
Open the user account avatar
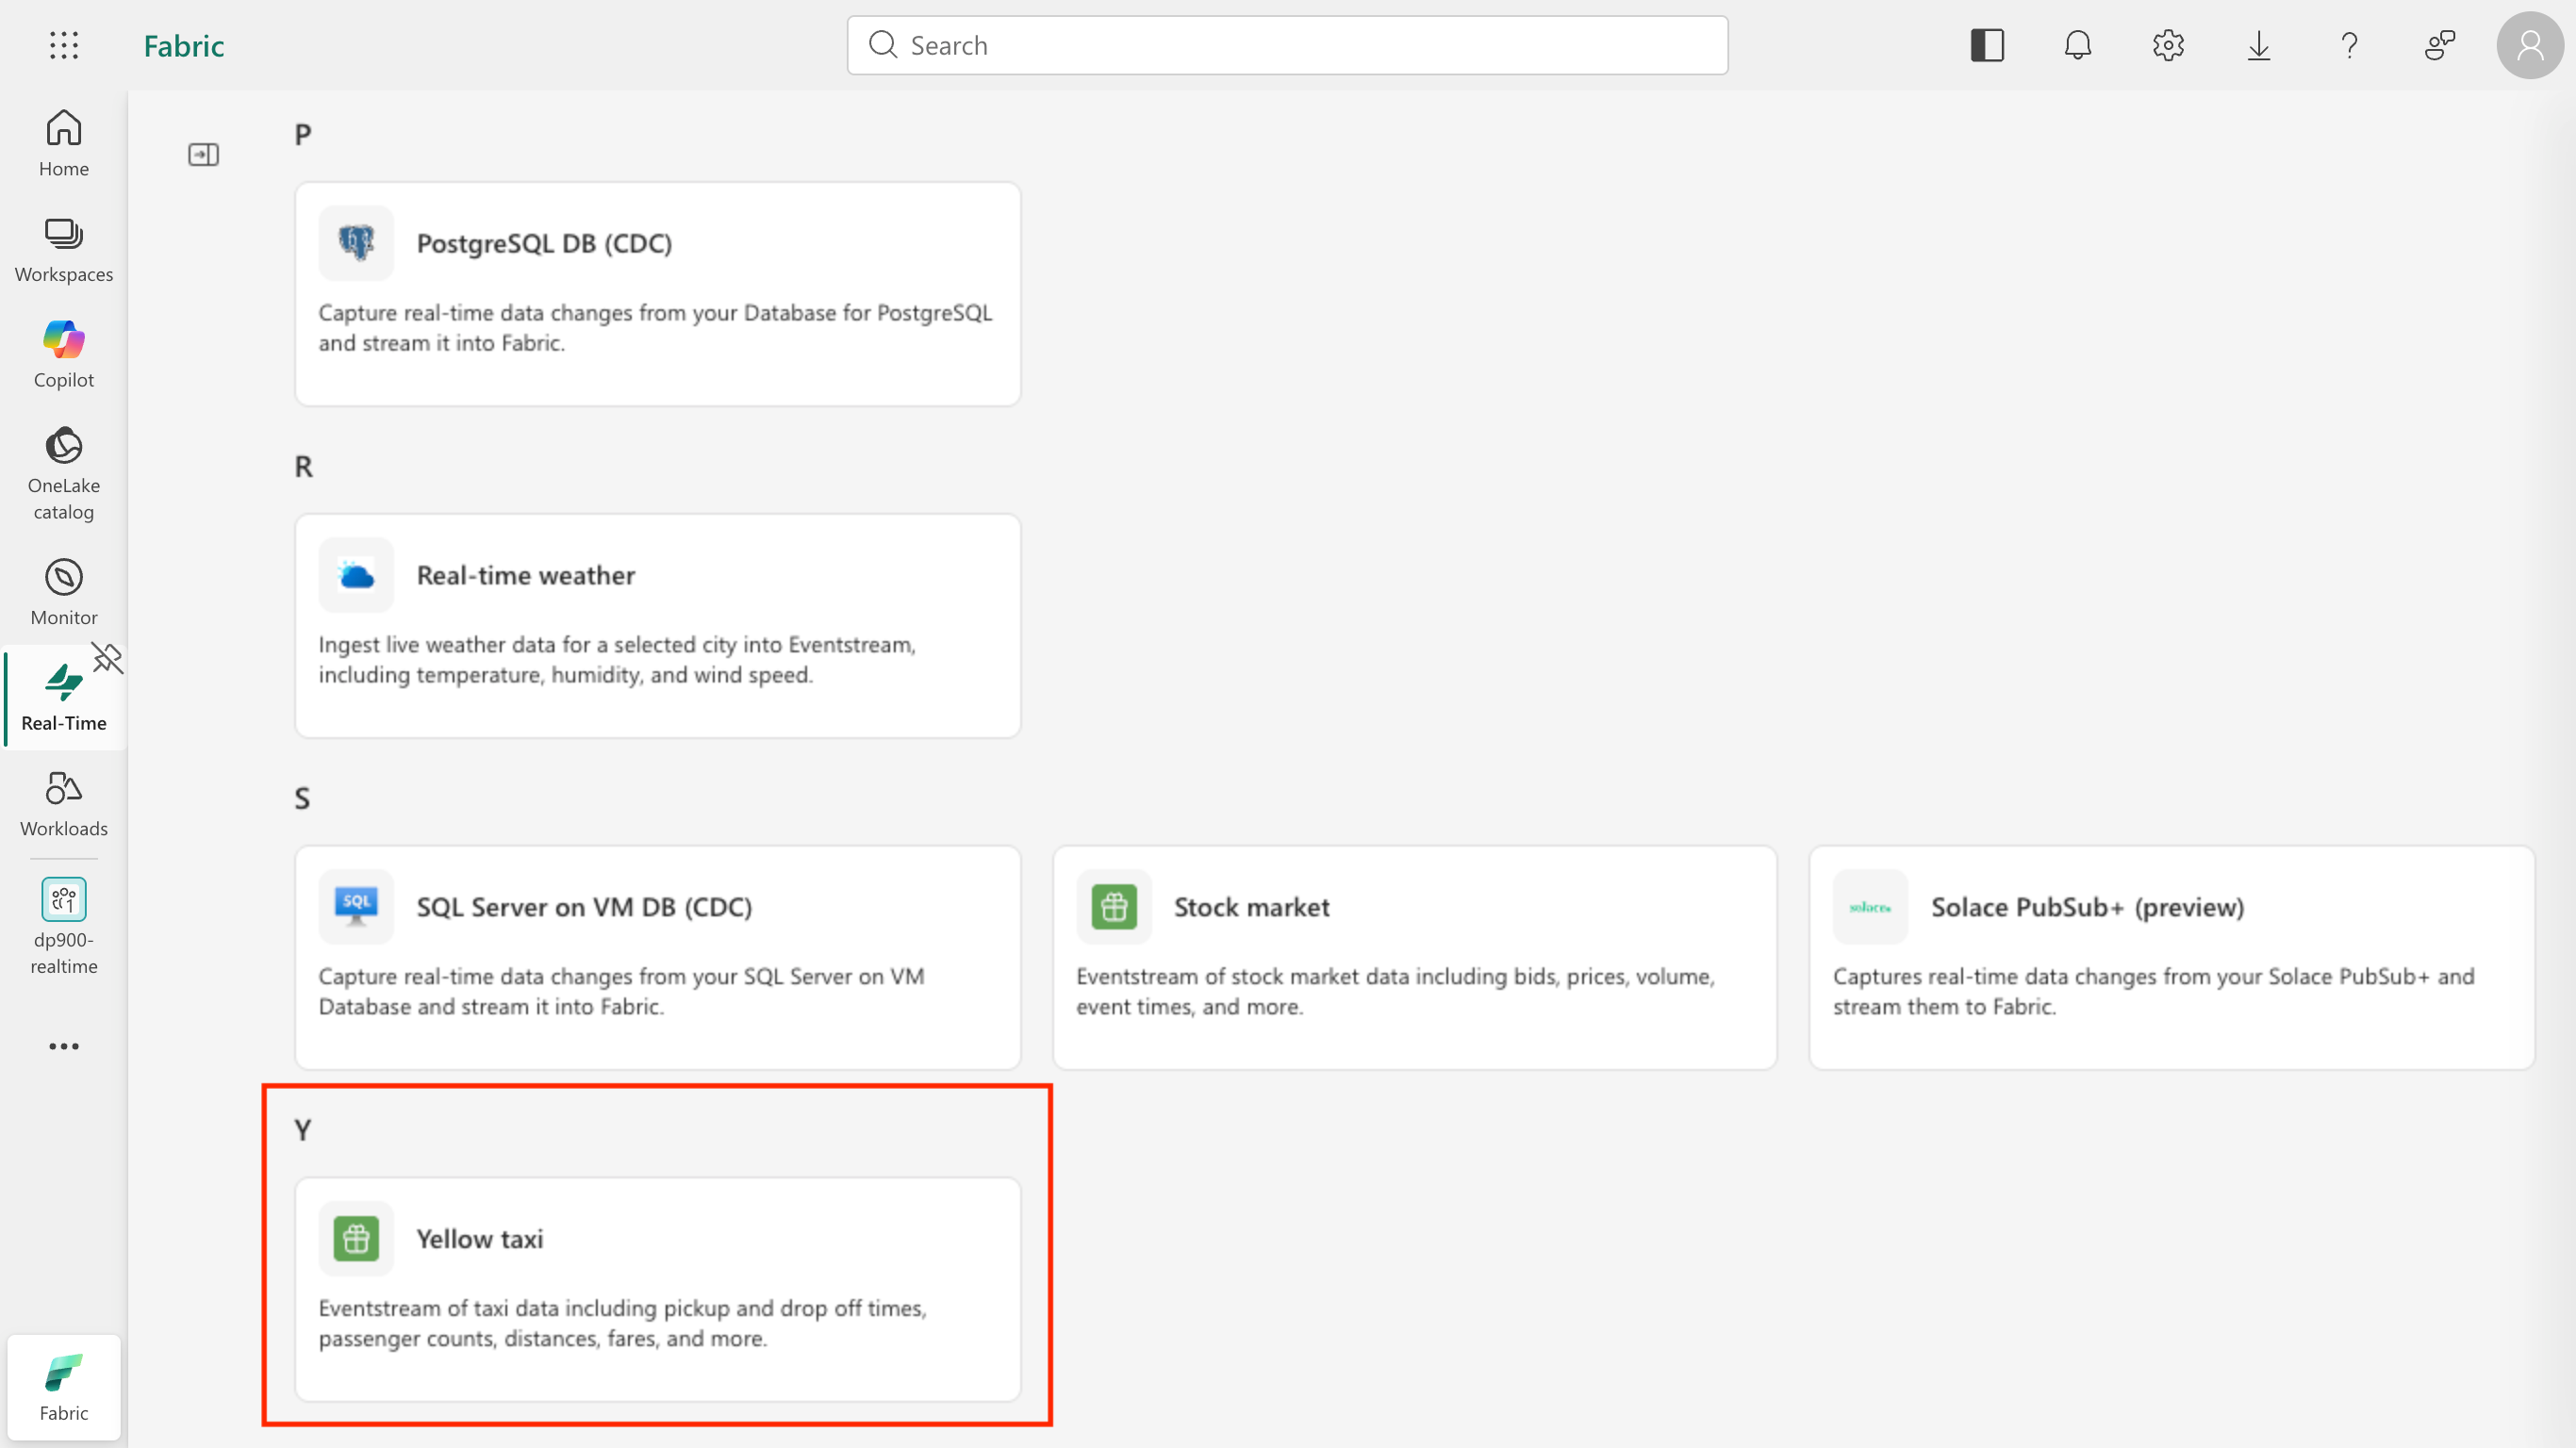[2530, 45]
